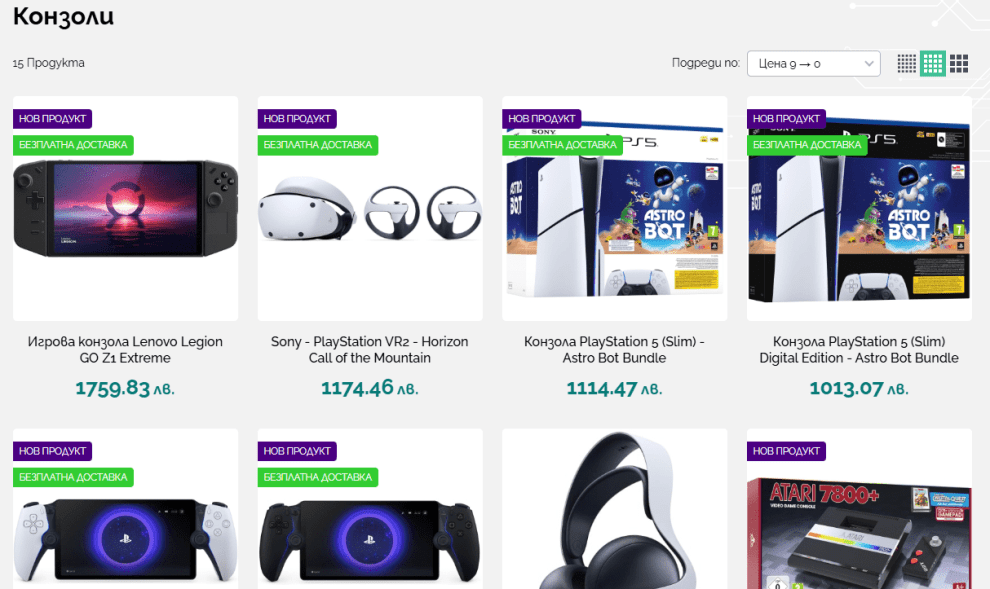Click 'Игрова конзола Lenovo Legion GO Z1 Extreme' title
Screen dimensions: 990x589
coord(125,350)
